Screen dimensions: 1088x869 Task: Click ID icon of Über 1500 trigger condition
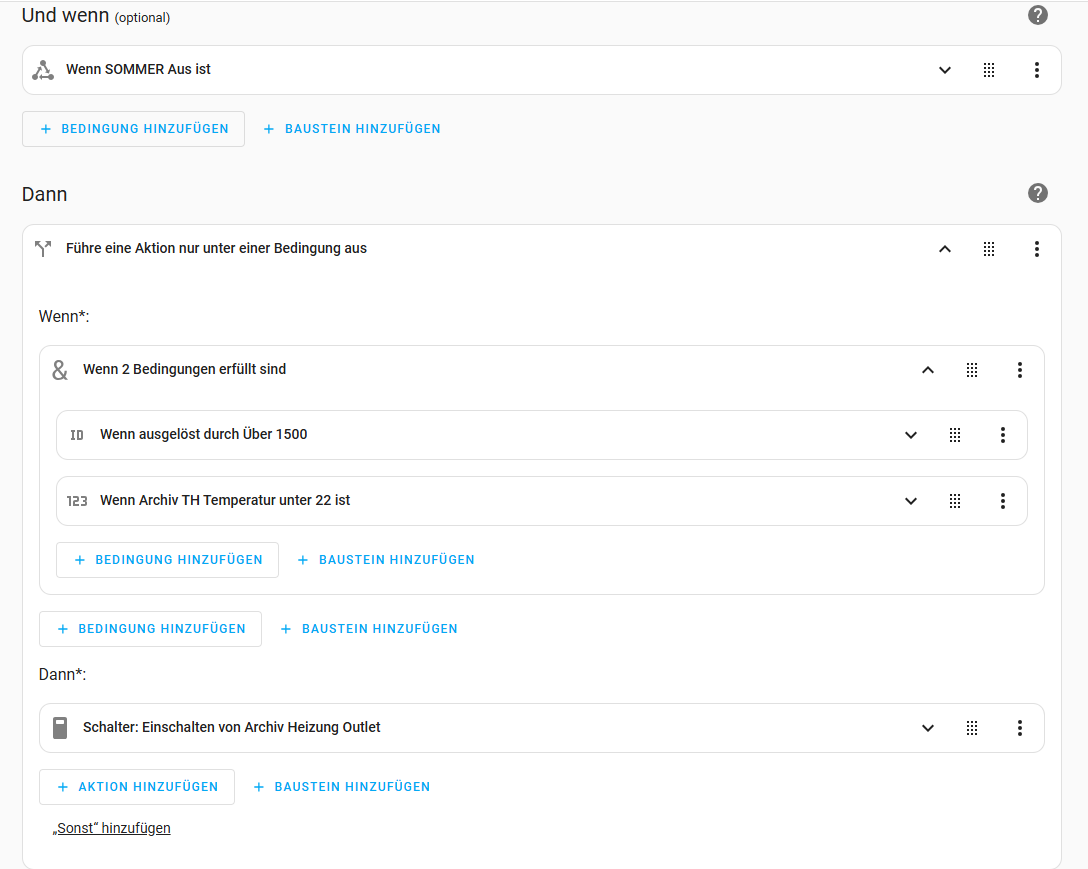(x=77, y=435)
